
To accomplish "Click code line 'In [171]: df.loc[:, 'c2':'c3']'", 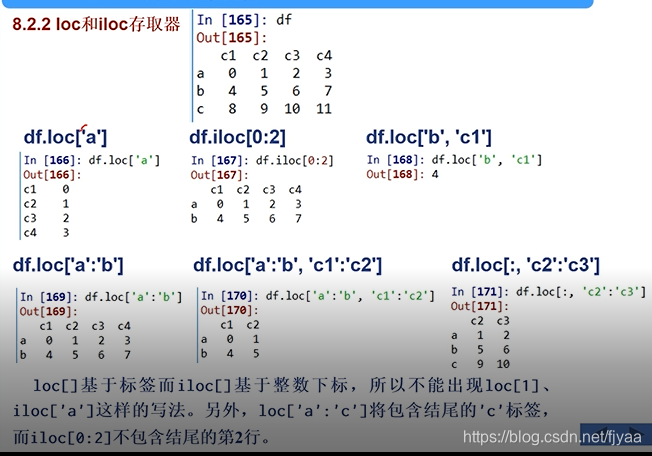I will [548, 291].
